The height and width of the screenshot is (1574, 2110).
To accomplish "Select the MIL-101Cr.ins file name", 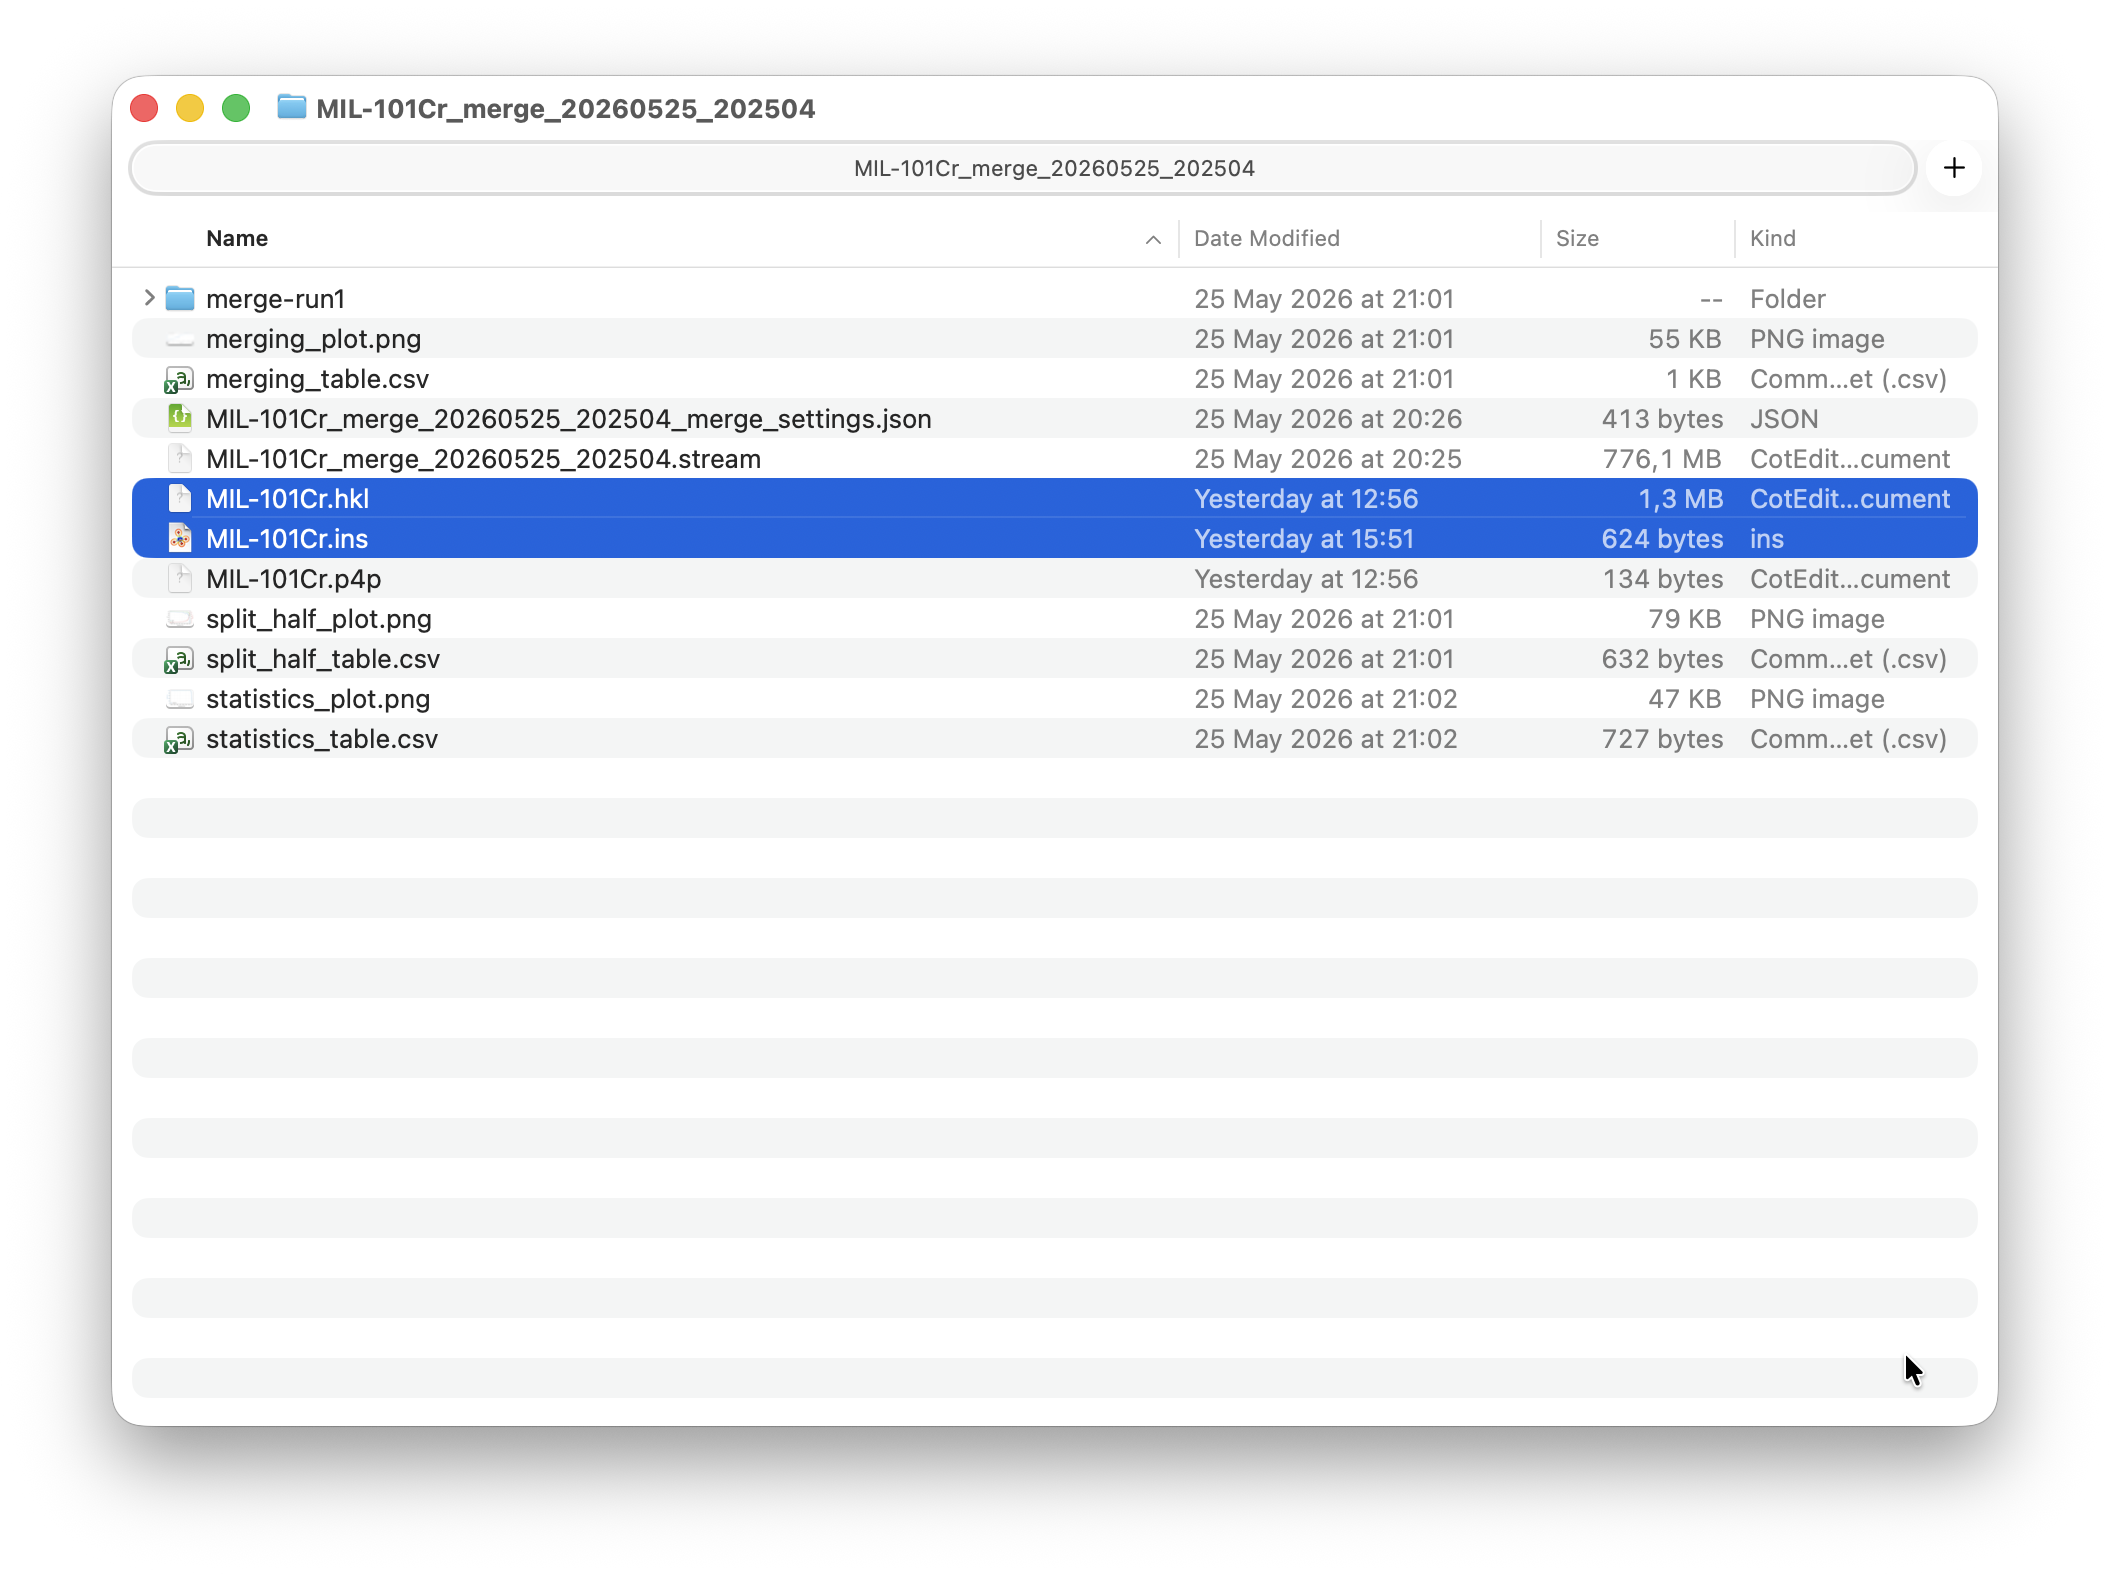I will coord(287,539).
